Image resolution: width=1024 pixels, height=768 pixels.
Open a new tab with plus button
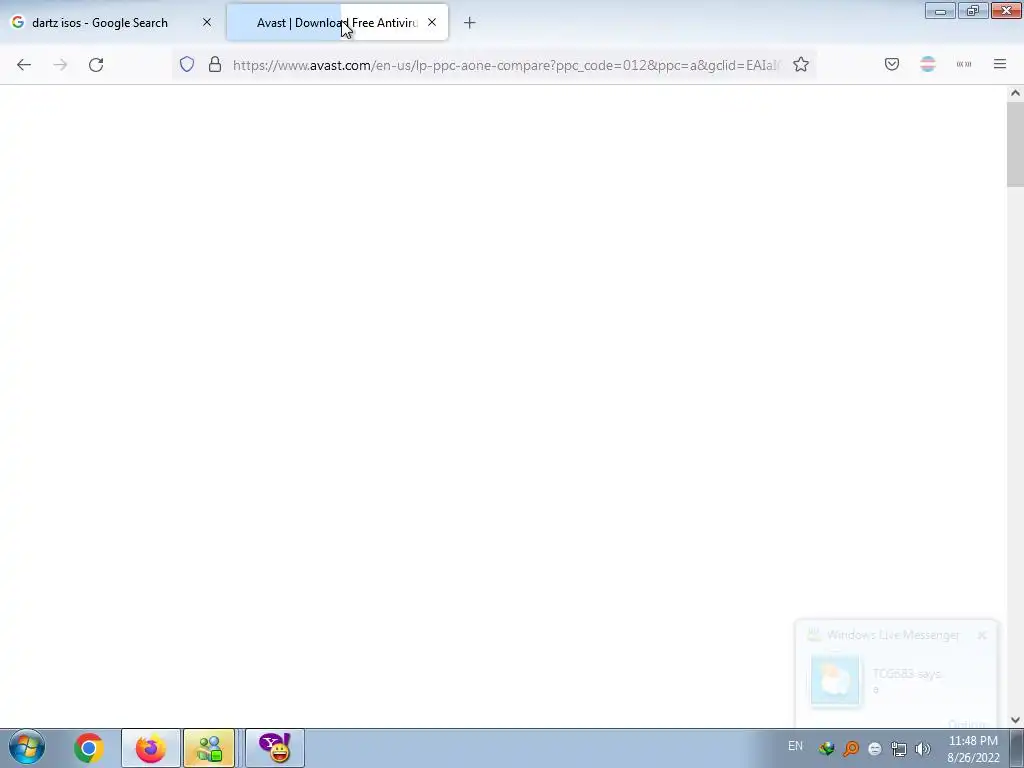(470, 23)
